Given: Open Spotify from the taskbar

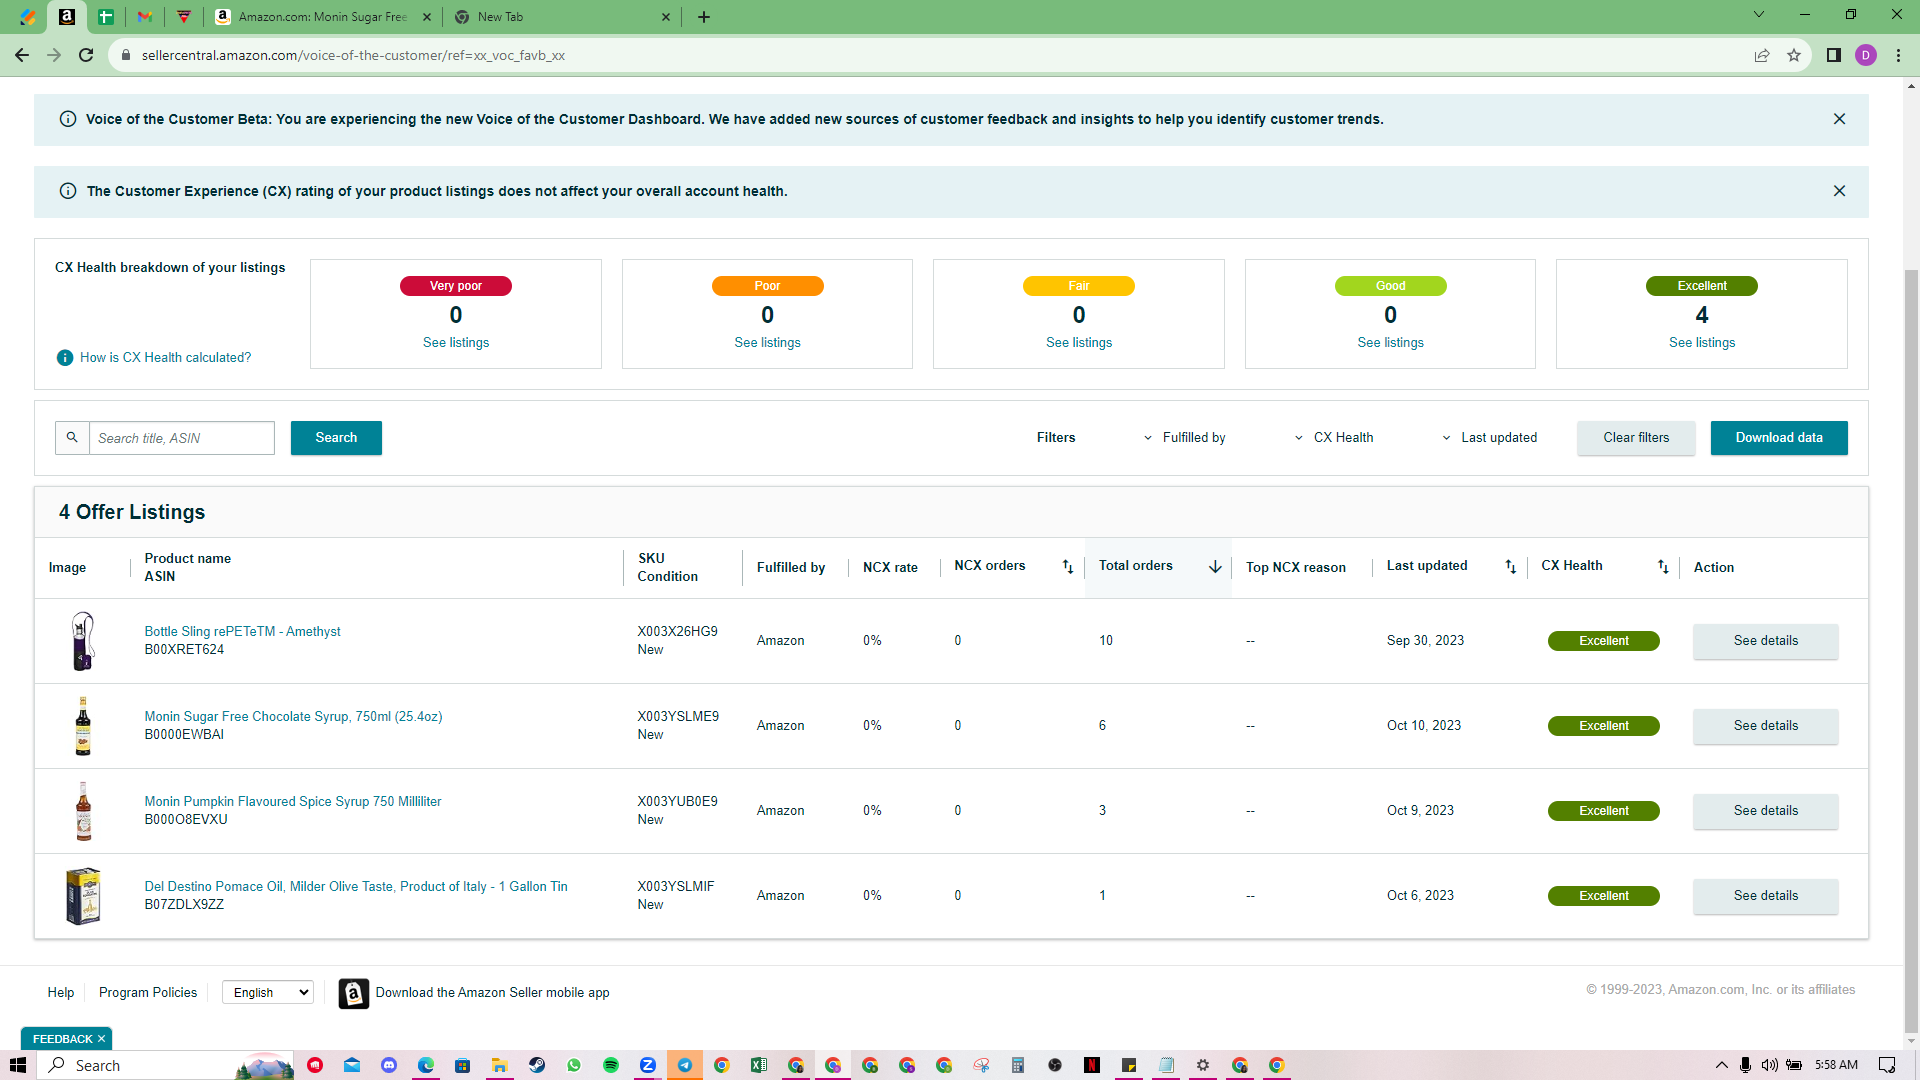Looking at the screenshot, I should tap(611, 1065).
